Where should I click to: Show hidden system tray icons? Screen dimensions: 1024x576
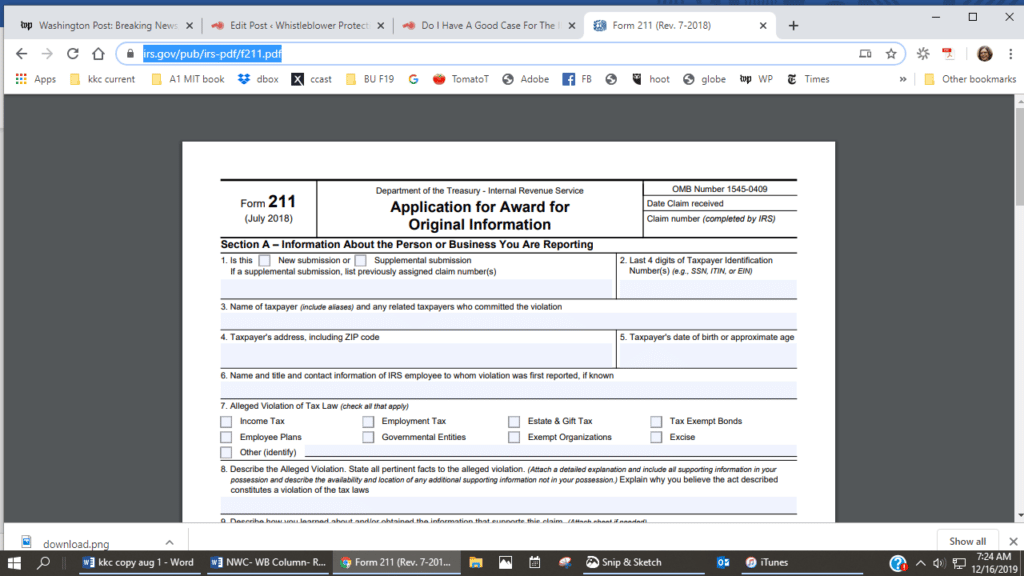click(x=919, y=562)
